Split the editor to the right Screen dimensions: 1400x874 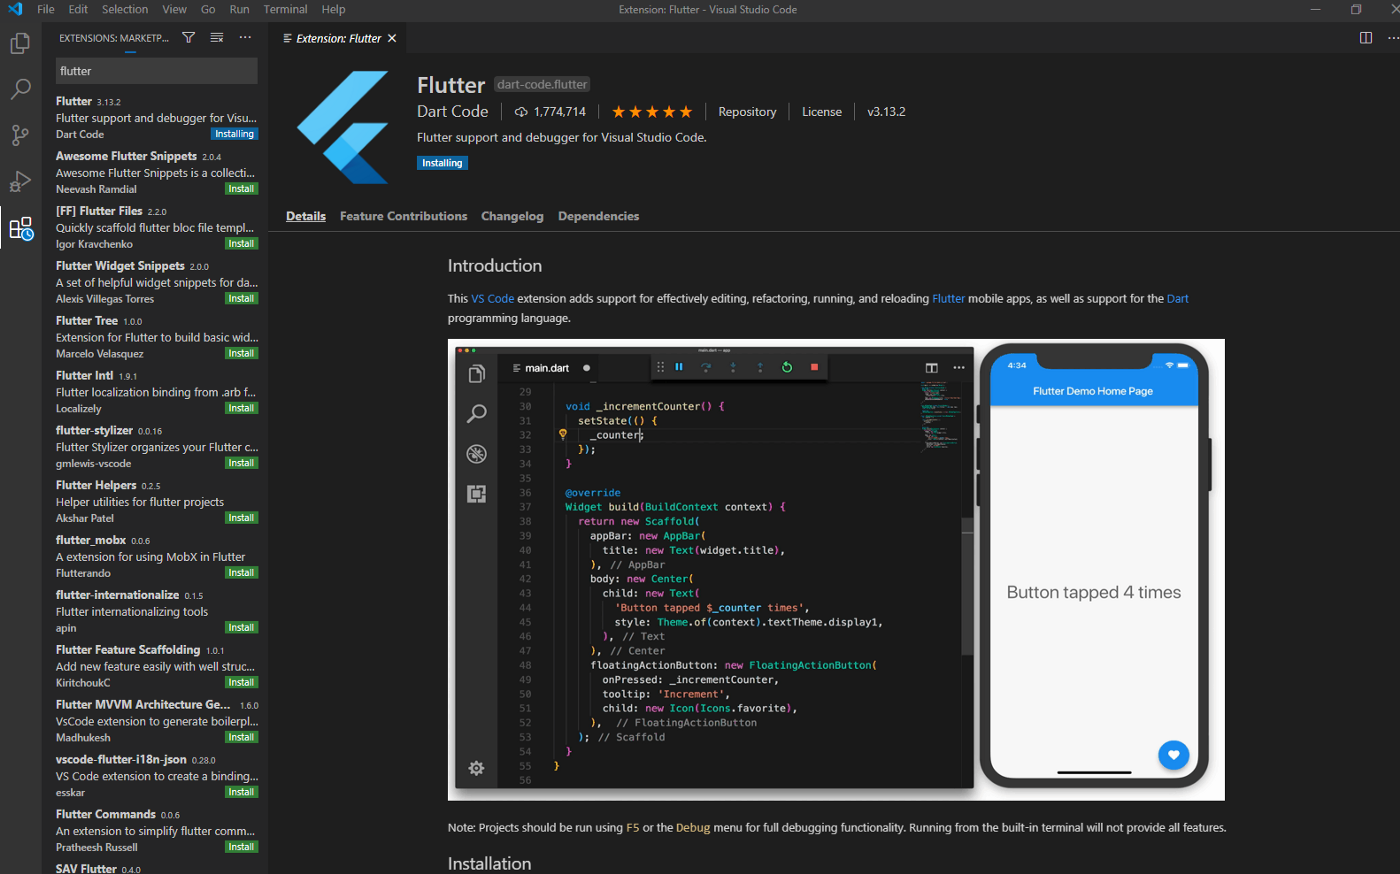point(1366,38)
